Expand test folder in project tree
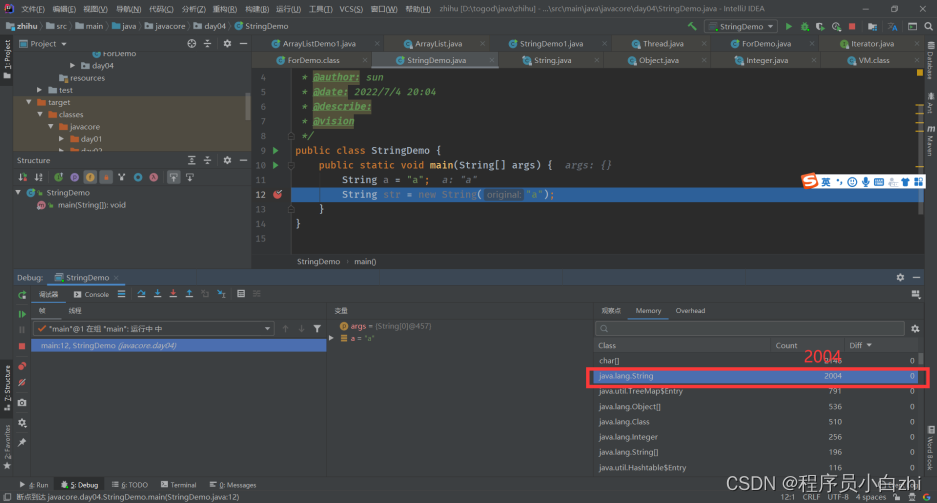Viewport: 937px width, 503px height. [40, 90]
